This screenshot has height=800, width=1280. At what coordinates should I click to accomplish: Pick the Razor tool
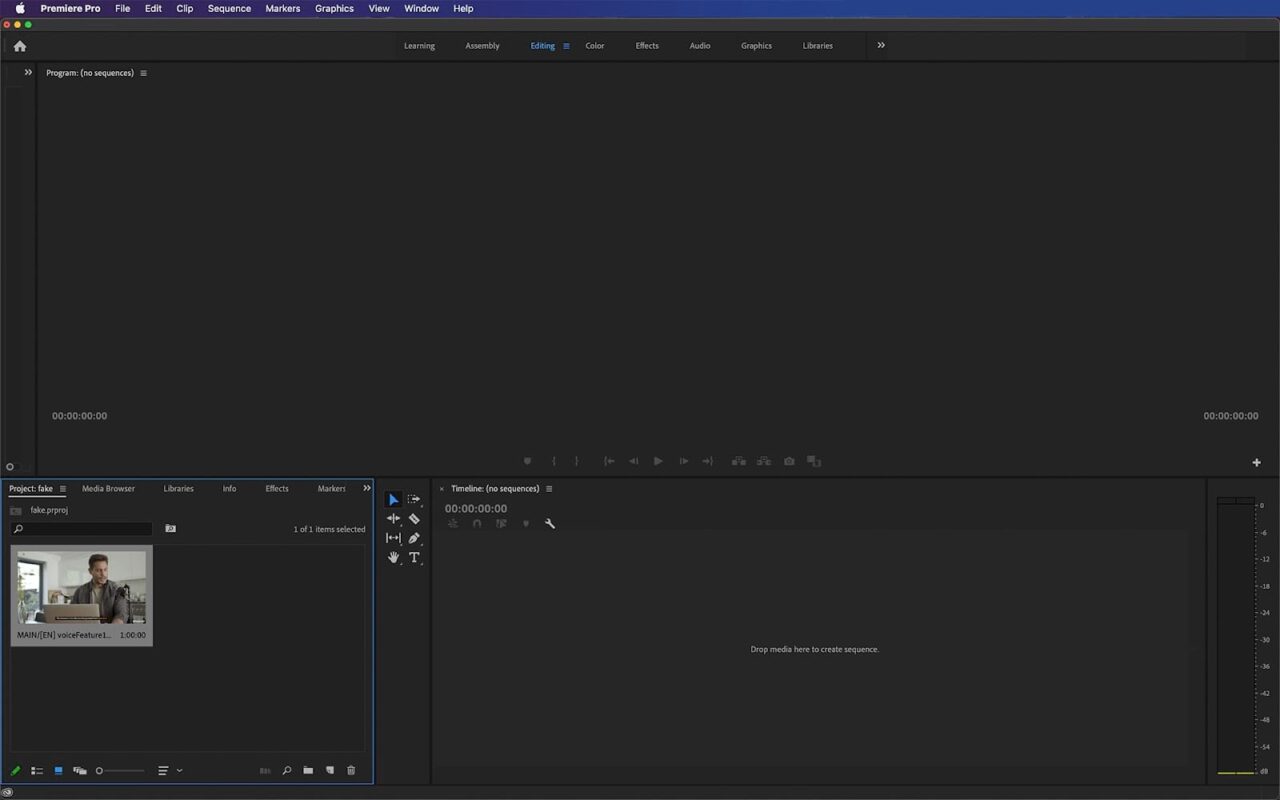(414, 518)
